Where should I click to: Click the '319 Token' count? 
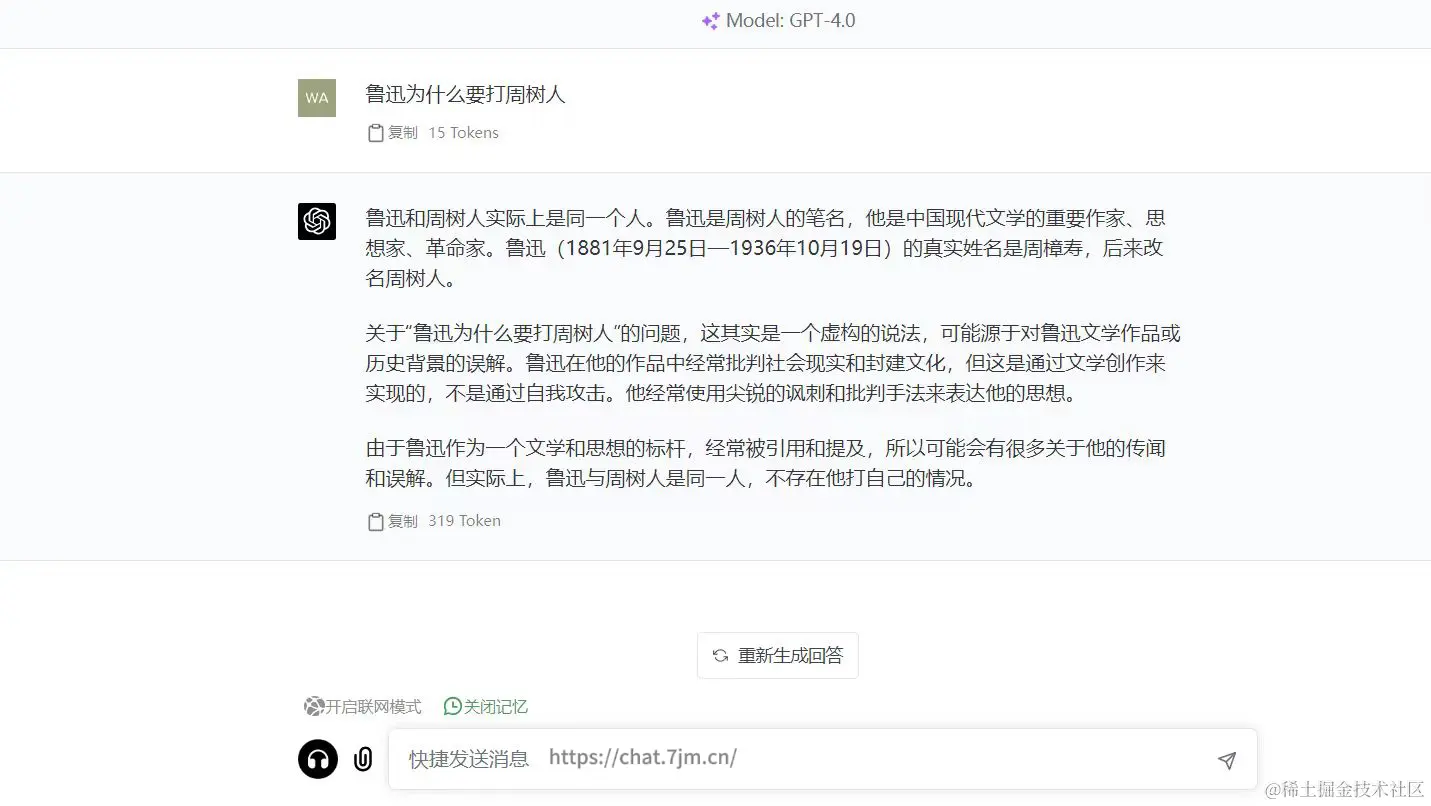click(x=464, y=521)
